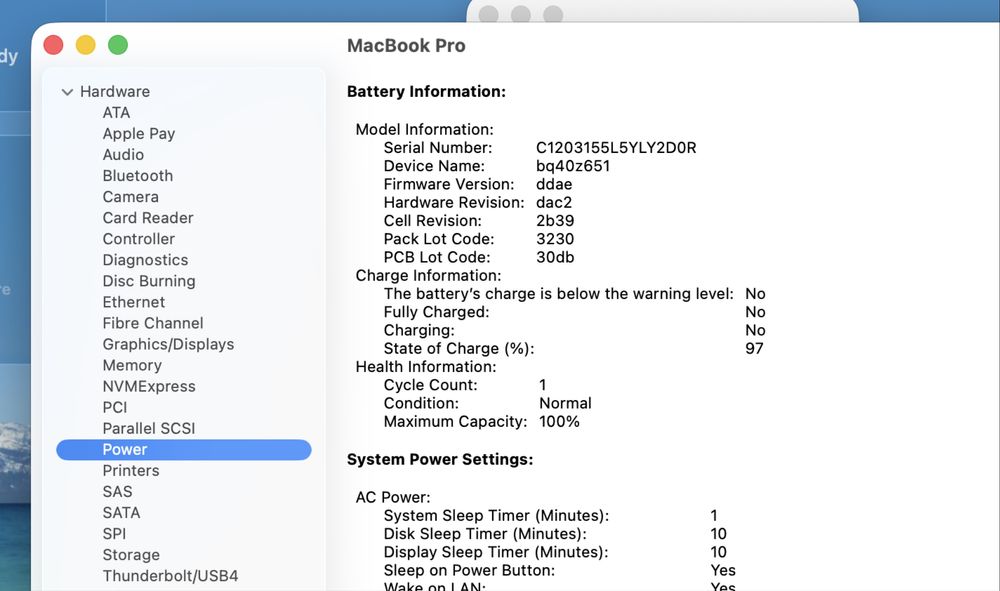Minimize the window with the yellow button
This screenshot has width=1000, height=591.
(85, 45)
